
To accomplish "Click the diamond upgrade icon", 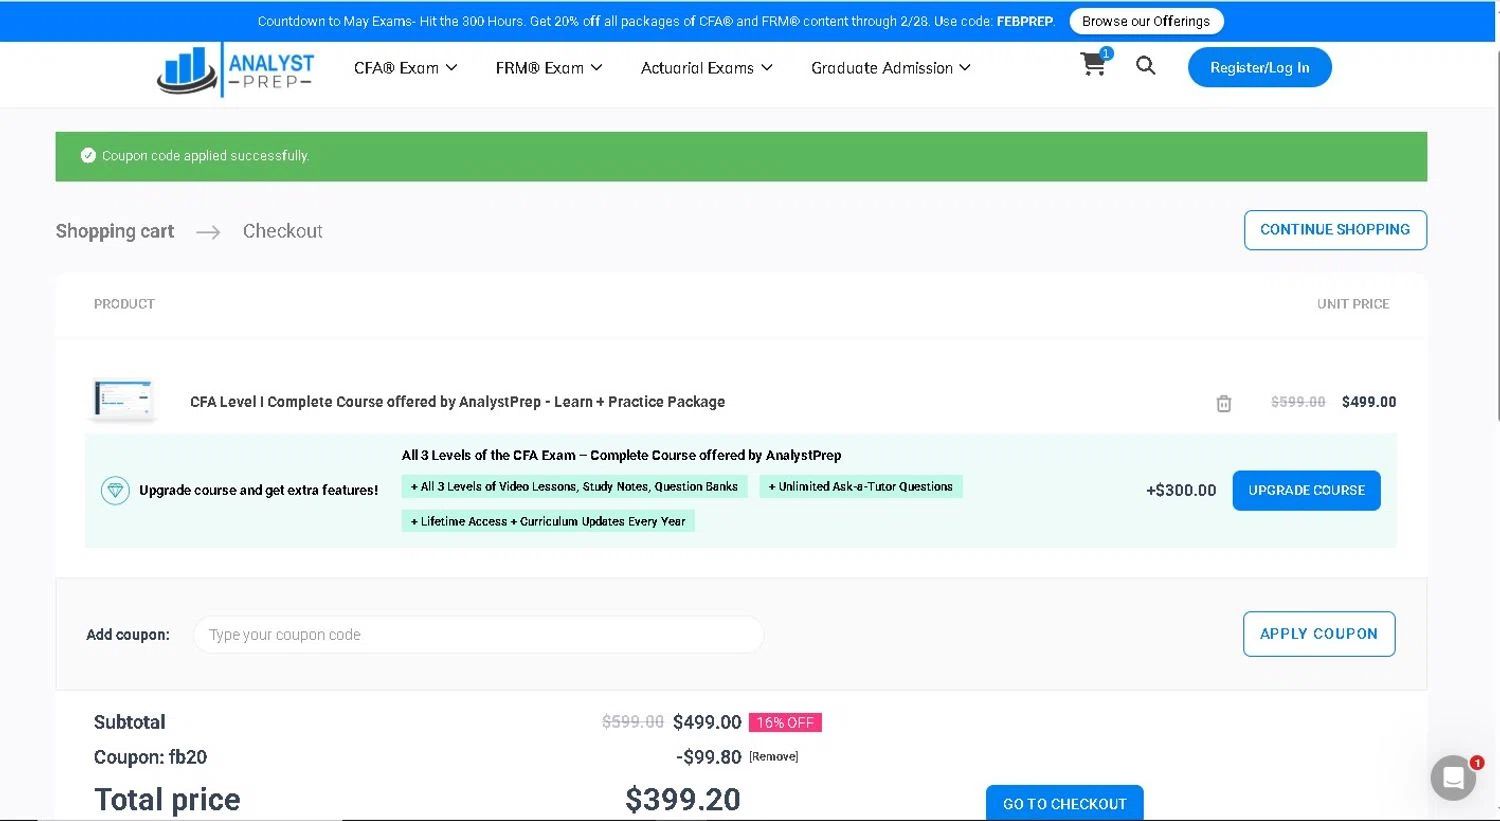I will [115, 490].
